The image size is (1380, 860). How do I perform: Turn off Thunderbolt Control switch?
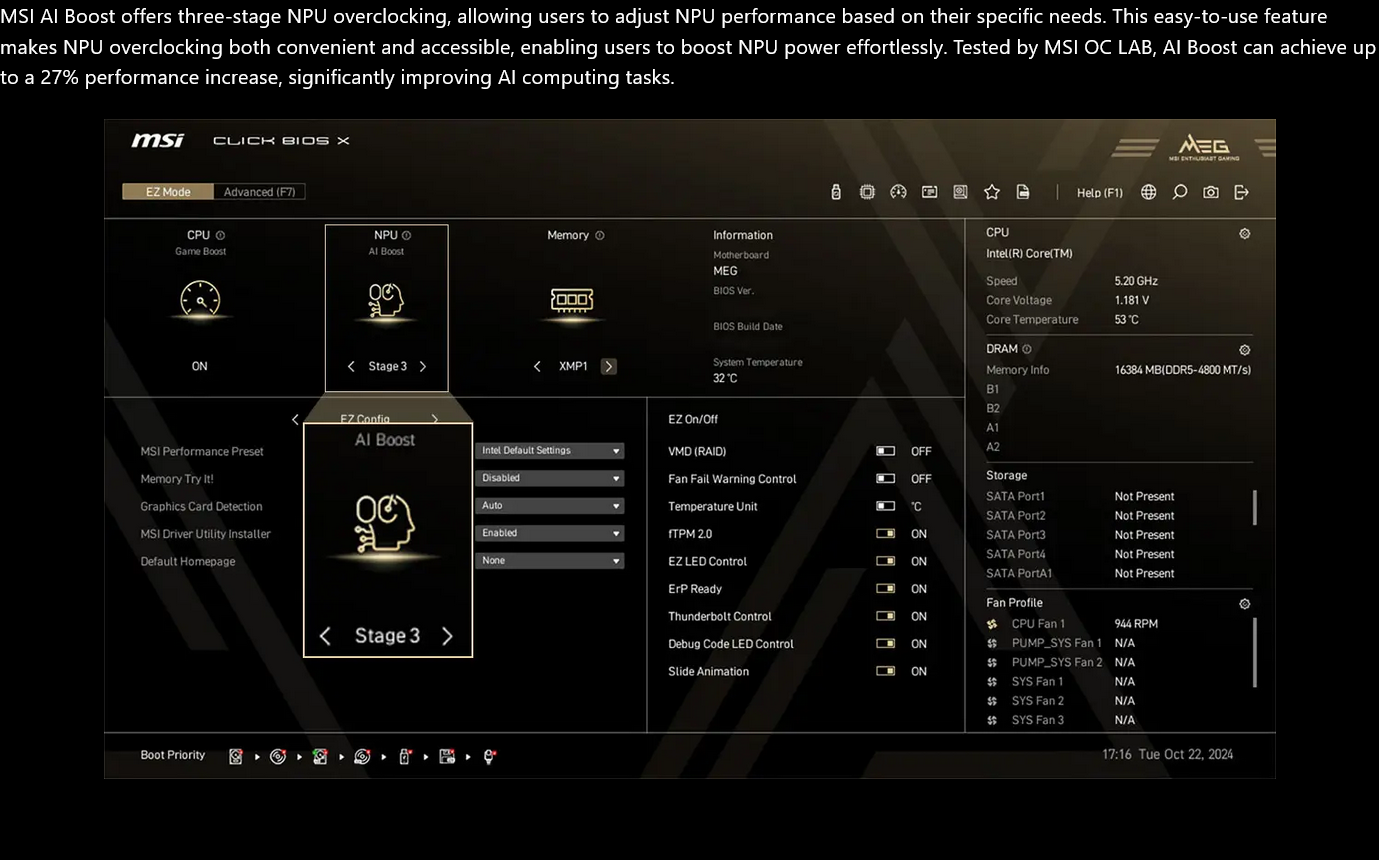[x=885, y=616]
